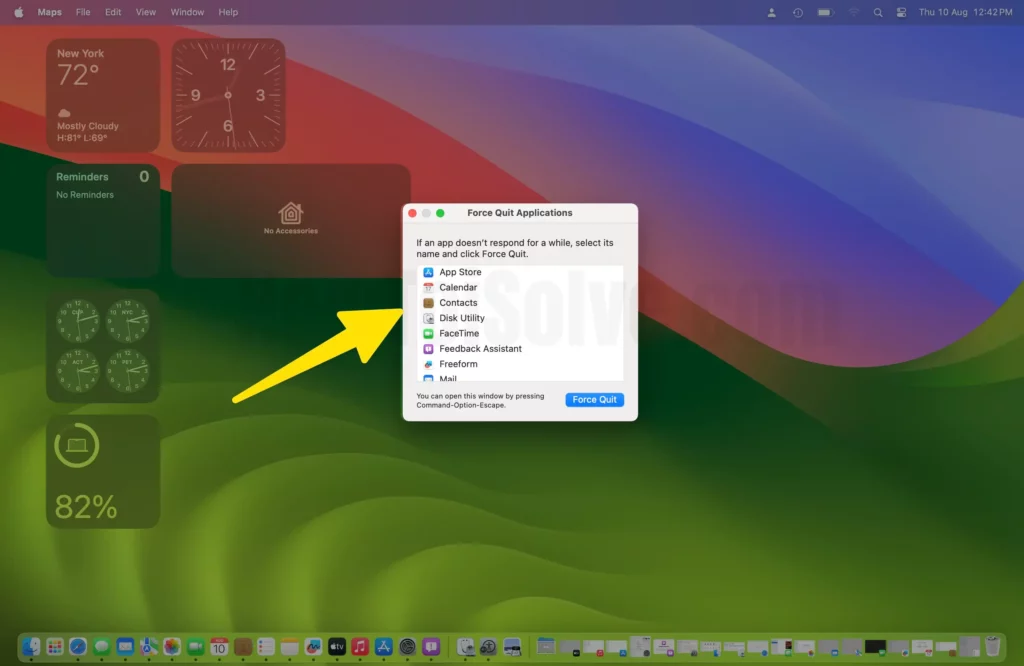This screenshot has height=666, width=1024.
Task: Open the Mail app in the Dock
Action: [125, 646]
